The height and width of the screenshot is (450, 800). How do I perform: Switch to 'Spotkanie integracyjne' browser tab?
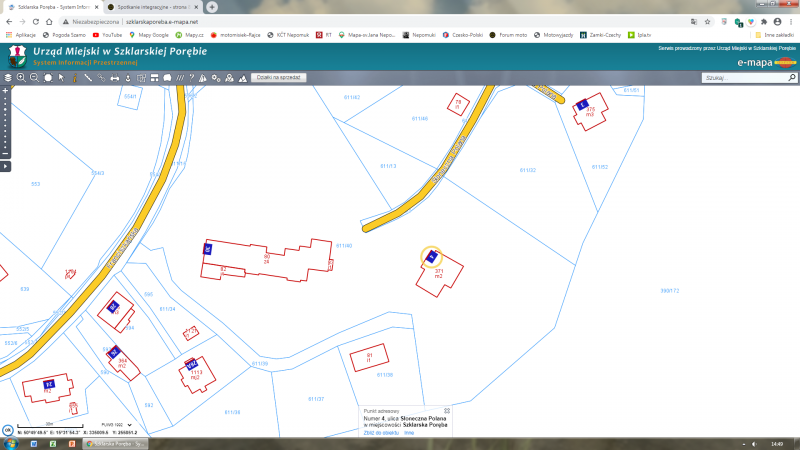click(x=150, y=7)
